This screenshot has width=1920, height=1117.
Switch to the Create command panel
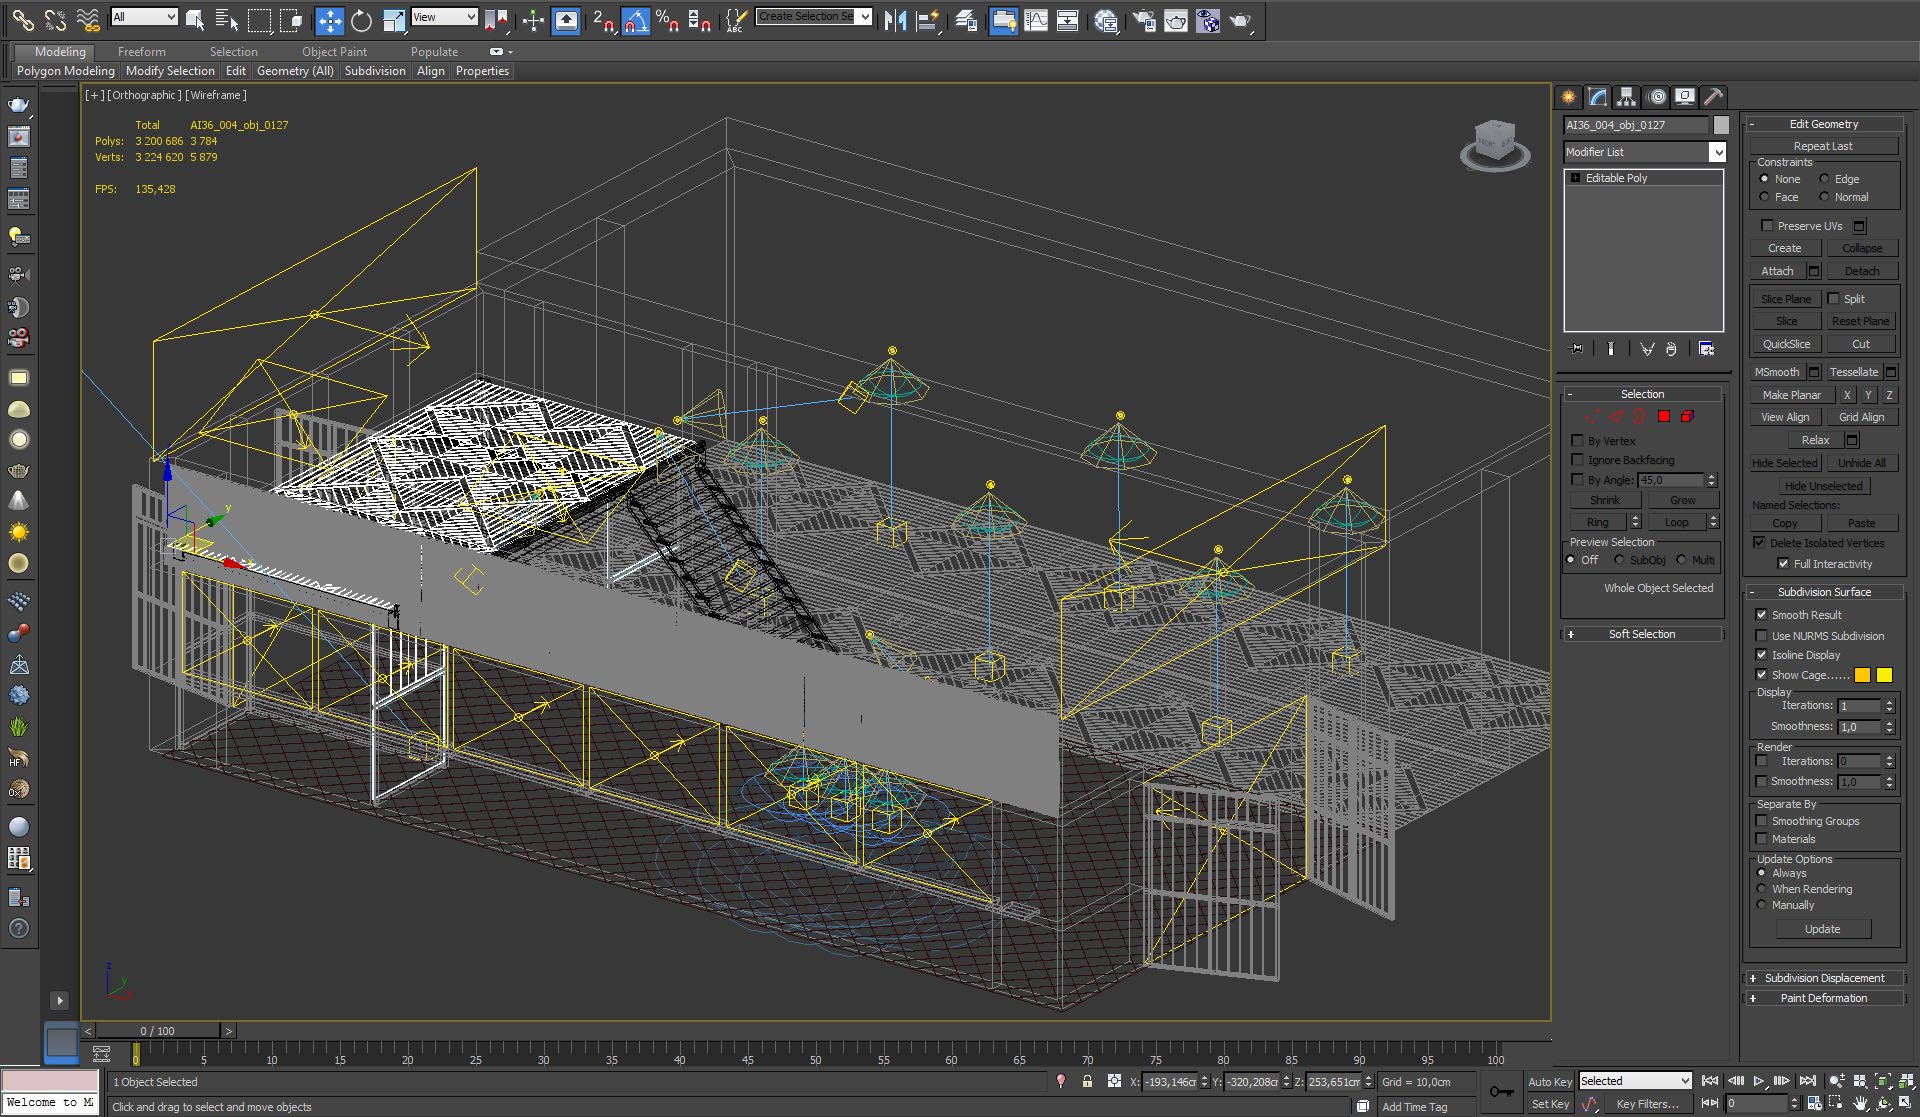1569,97
